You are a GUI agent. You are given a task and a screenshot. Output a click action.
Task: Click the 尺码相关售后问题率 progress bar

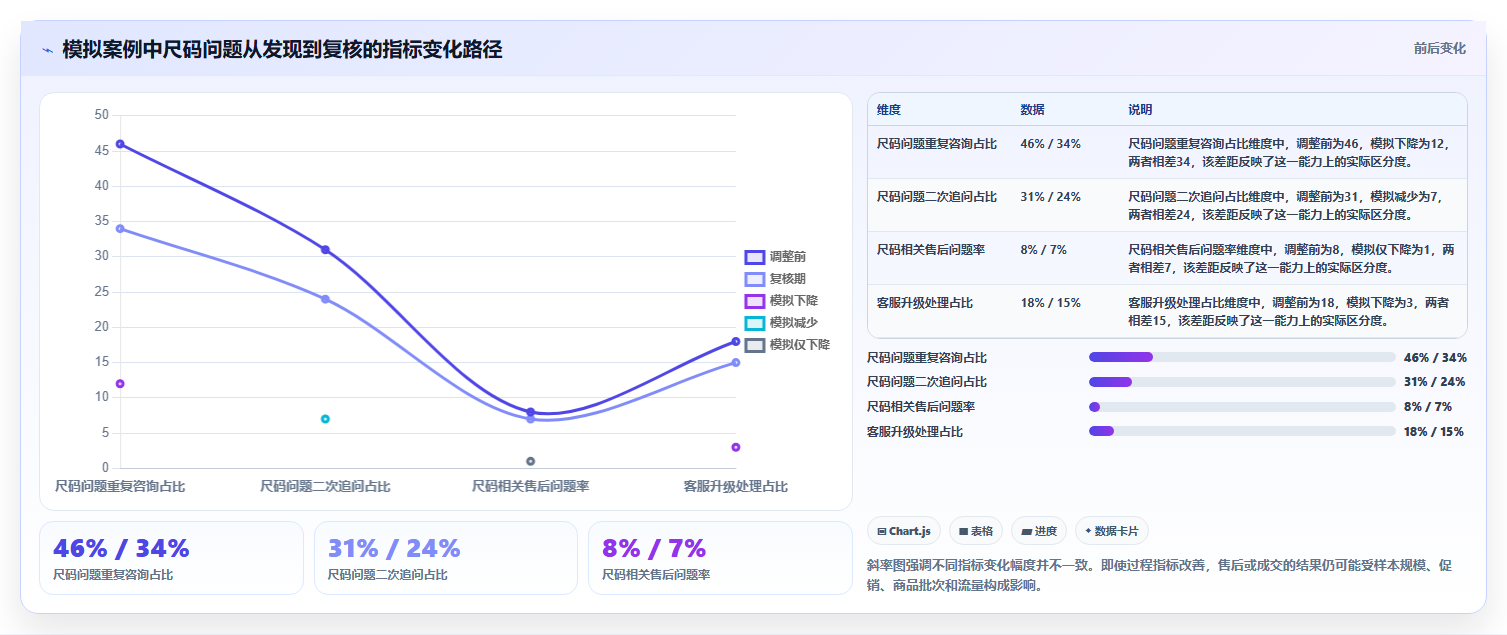[x=1242, y=407]
